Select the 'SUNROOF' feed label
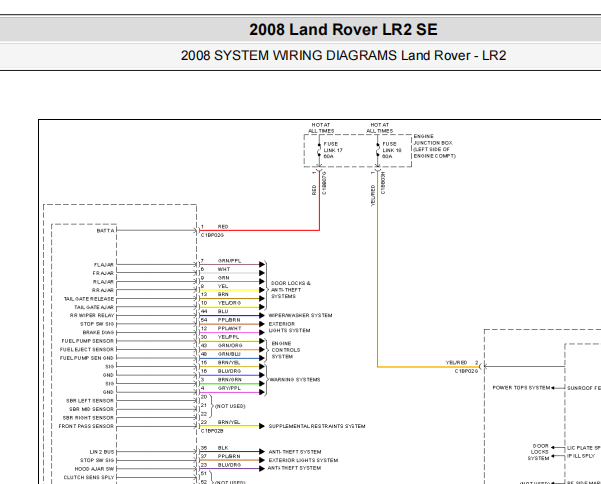Image resolution: width=601 pixels, height=484 pixels. click(584, 388)
